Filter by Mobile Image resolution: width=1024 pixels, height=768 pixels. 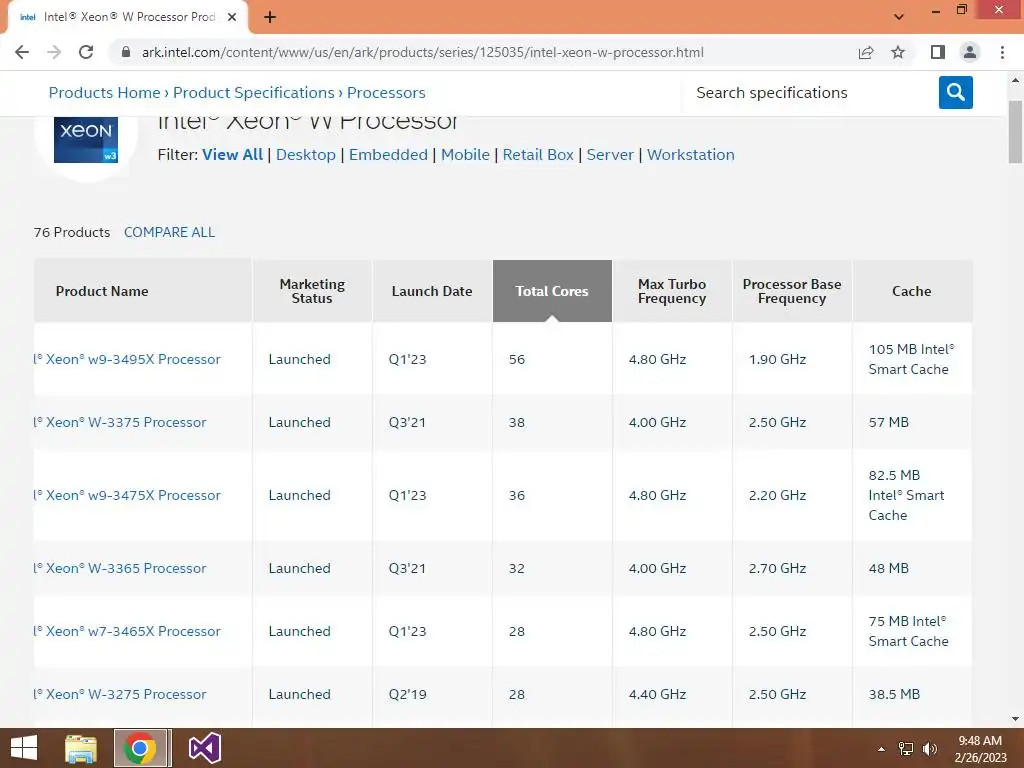[x=465, y=155]
